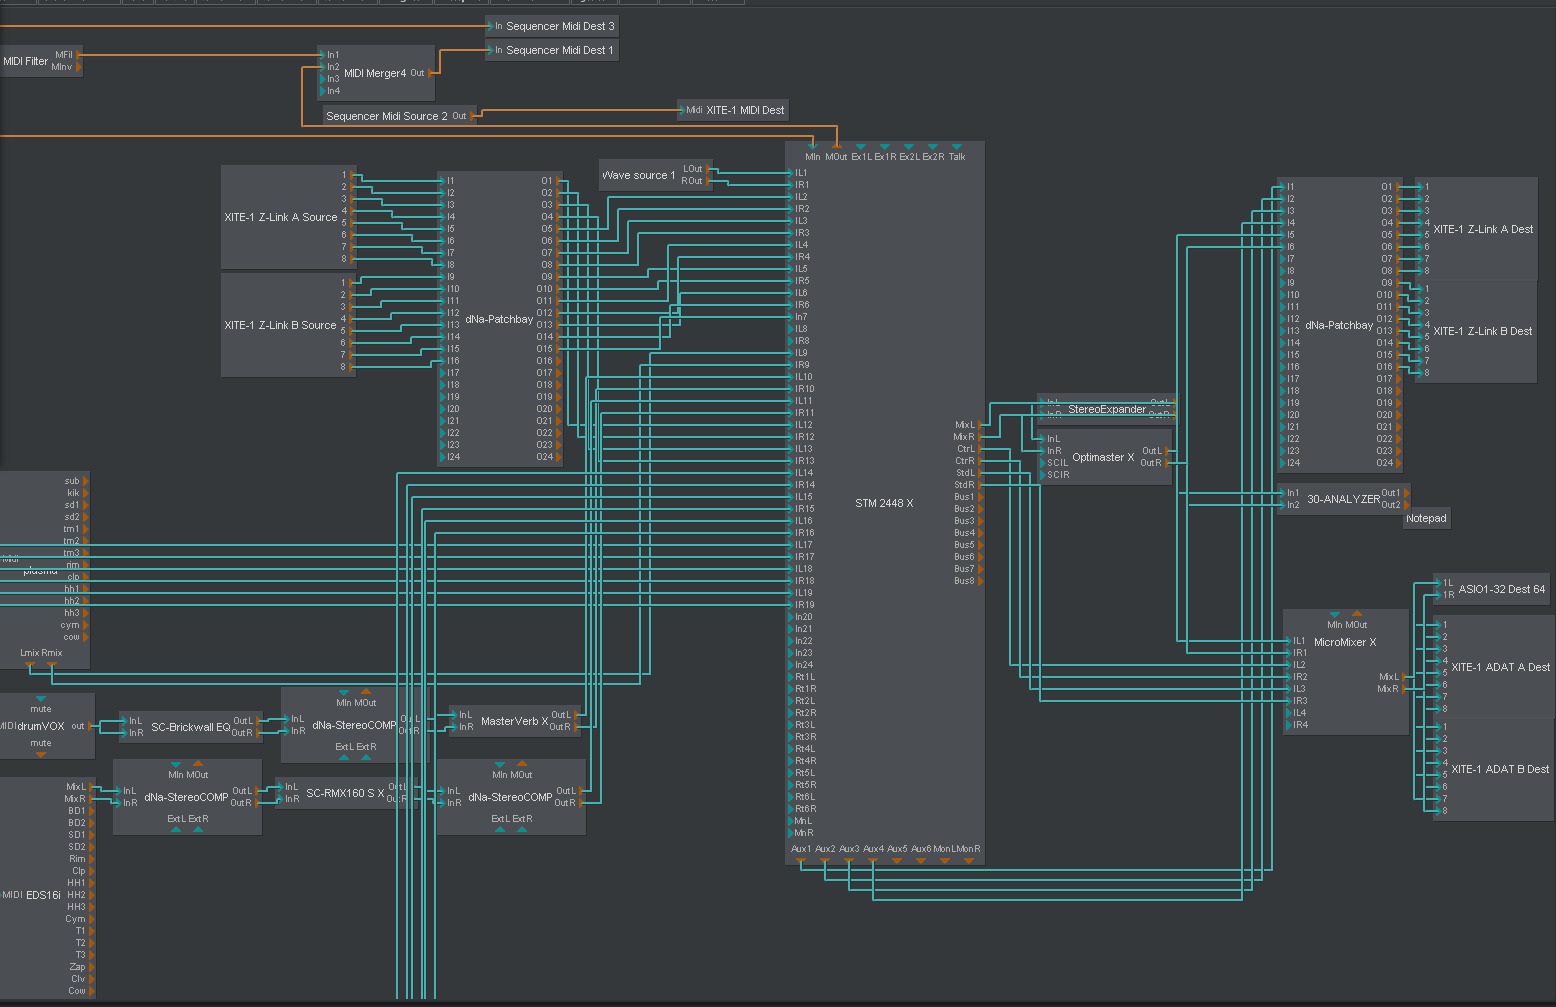Click the In port of Sequencer Midi Dest 3
The height and width of the screenshot is (1007, 1556).
tap(490, 26)
